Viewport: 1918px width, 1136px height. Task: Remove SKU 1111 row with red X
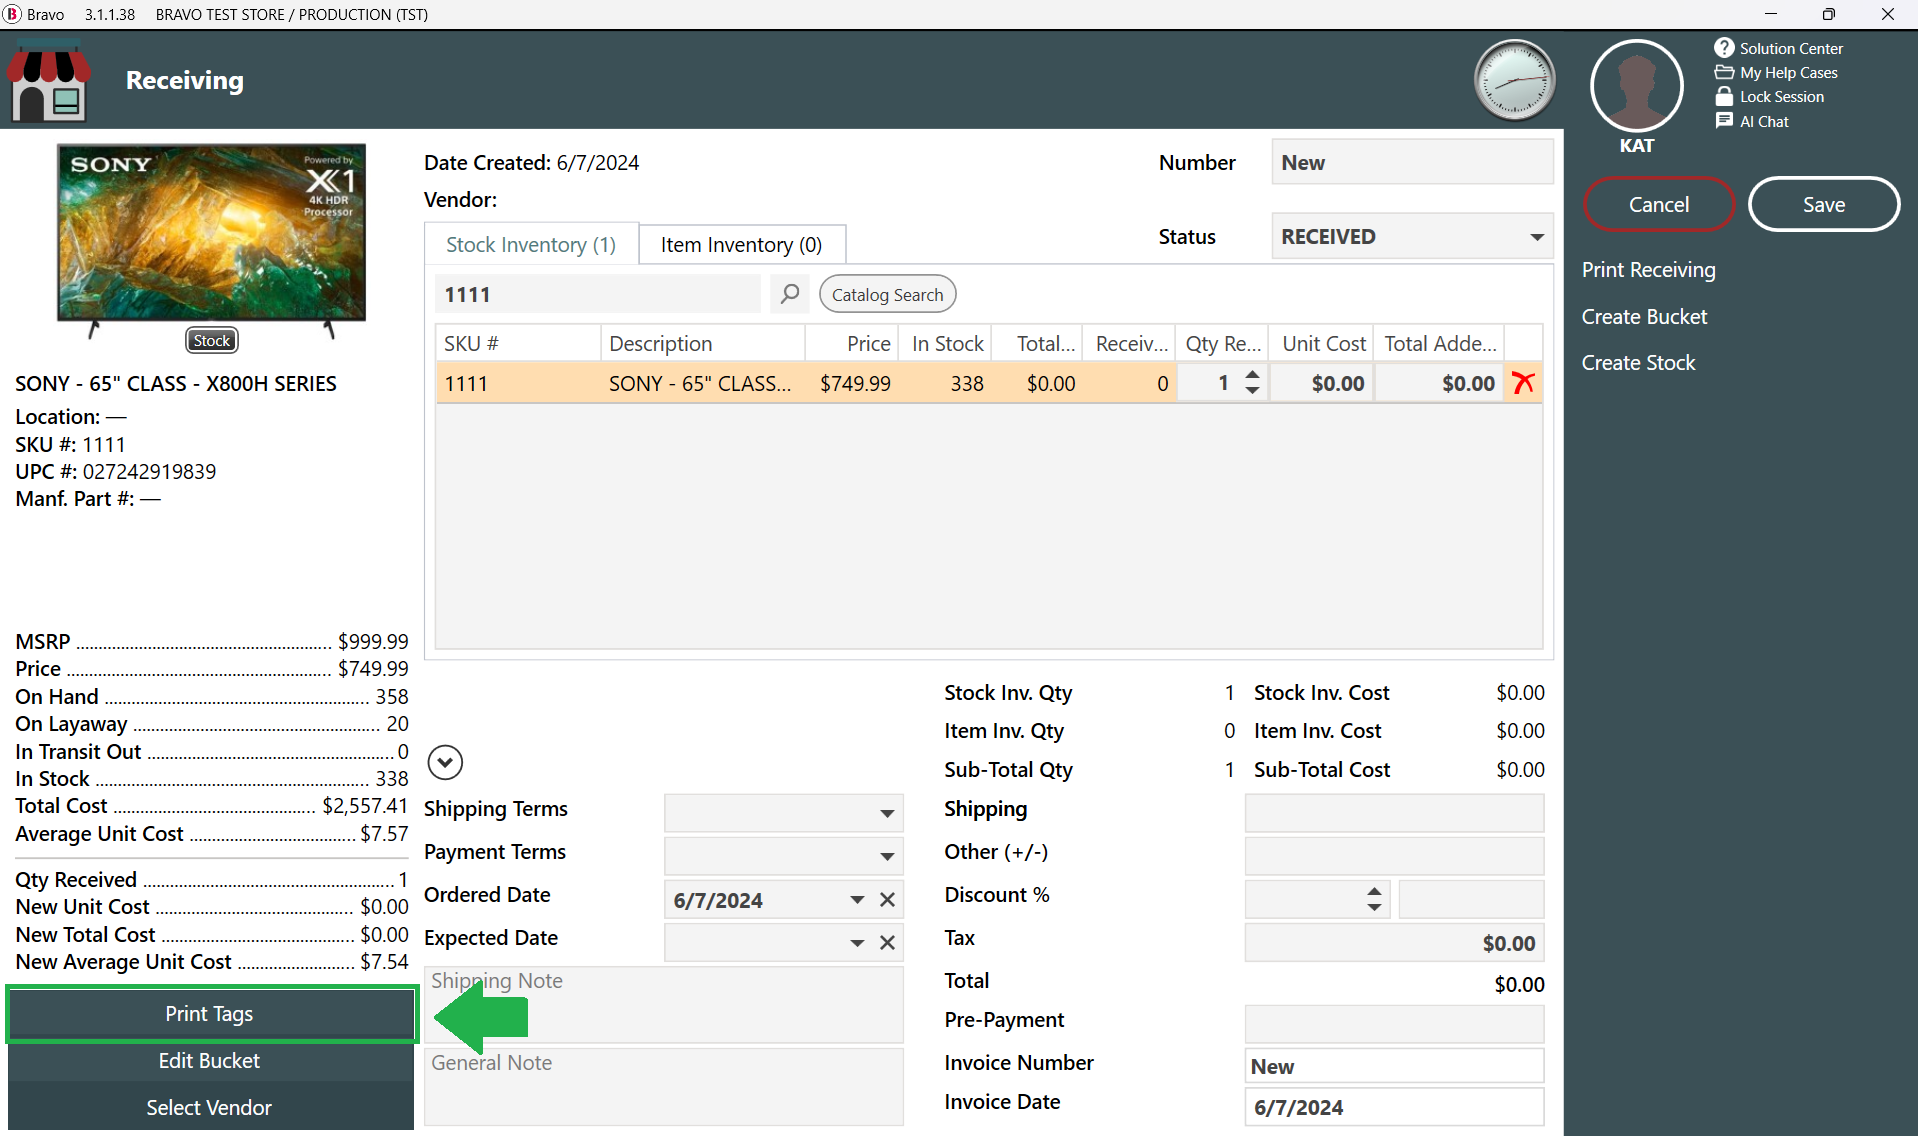(x=1523, y=383)
